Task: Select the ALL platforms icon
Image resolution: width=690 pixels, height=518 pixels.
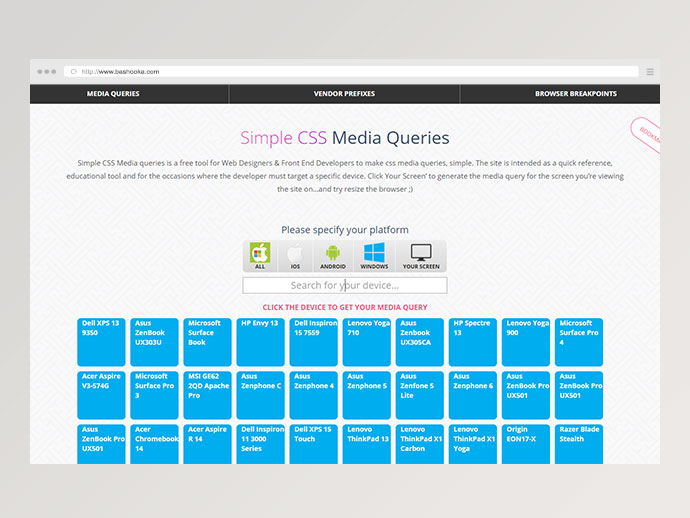Action: click(260, 256)
